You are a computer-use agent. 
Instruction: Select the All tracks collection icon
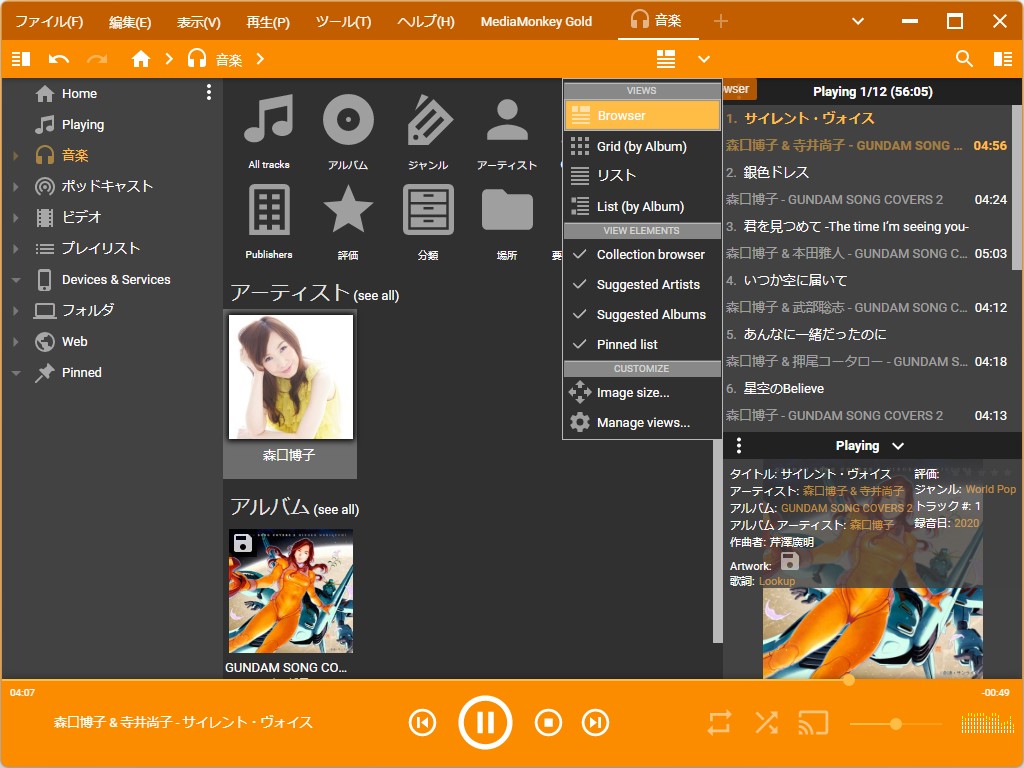pos(267,120)
